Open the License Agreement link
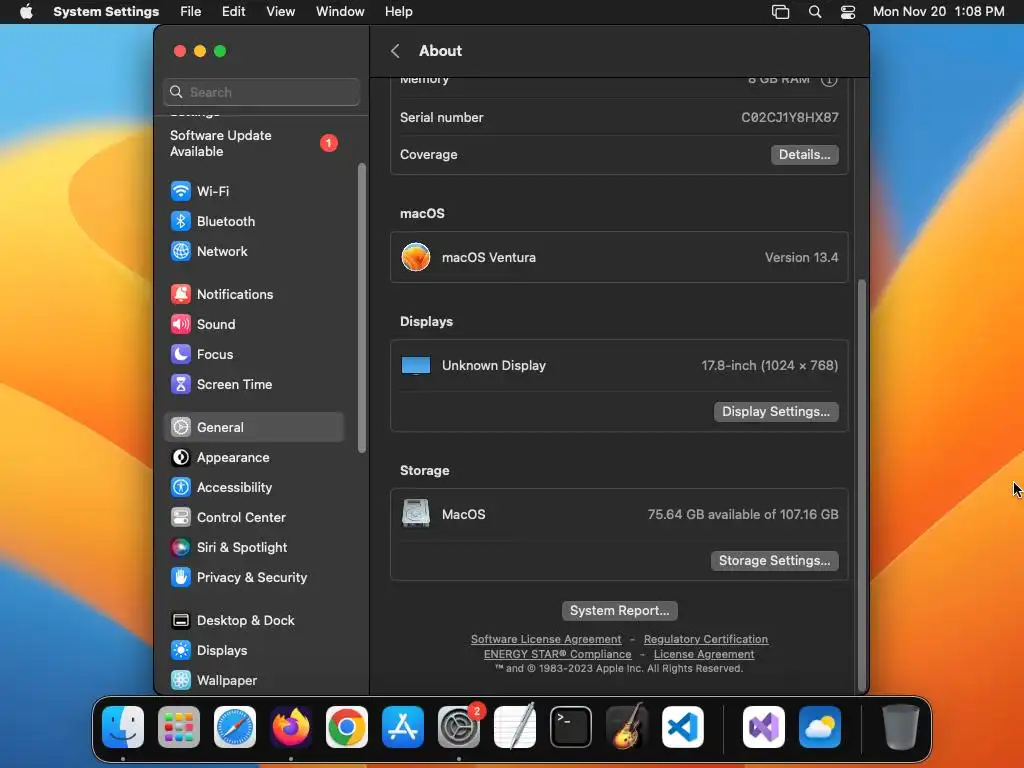This screenshot has height=768, width=1024. pyautogui.click(x=704, y=654)
